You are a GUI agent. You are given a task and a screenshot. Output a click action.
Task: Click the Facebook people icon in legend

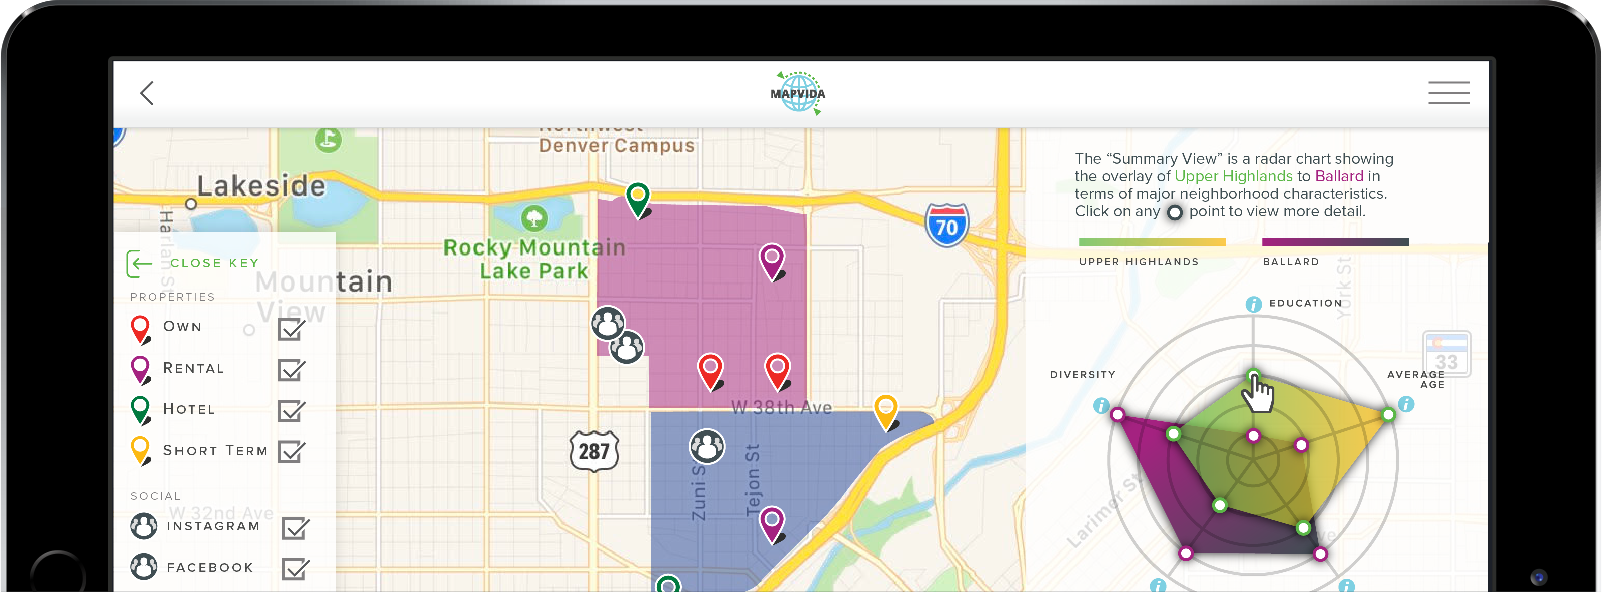click(x=144, y=567)
